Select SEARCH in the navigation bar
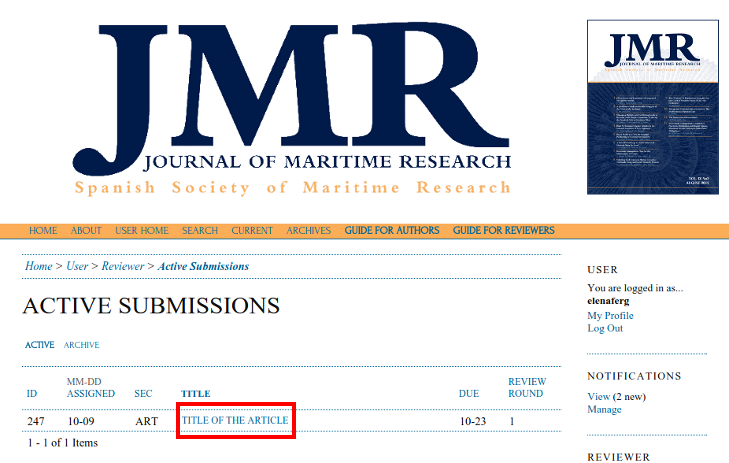729x463 pixels. click(x=200, y=231)
